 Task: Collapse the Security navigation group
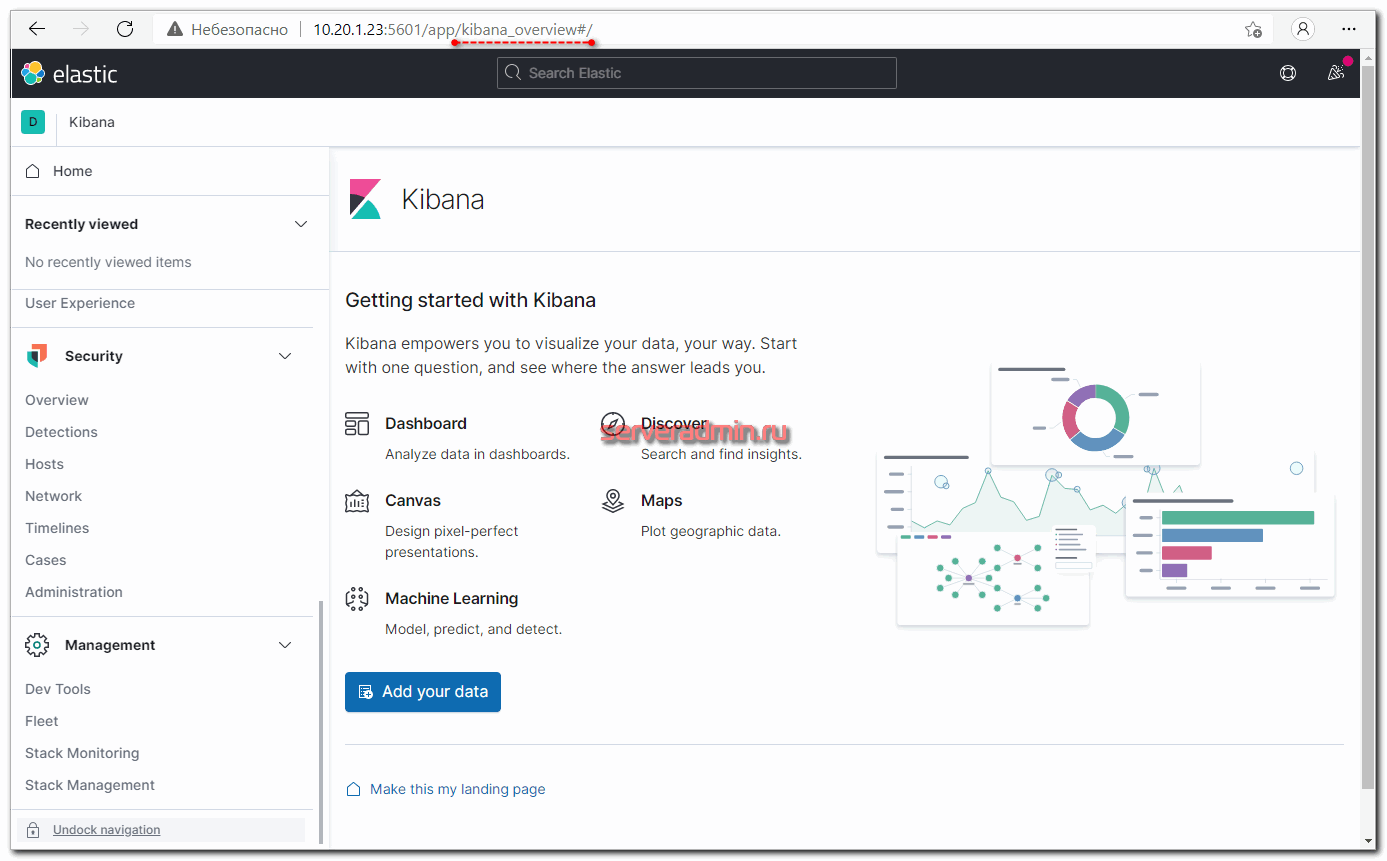285,356
